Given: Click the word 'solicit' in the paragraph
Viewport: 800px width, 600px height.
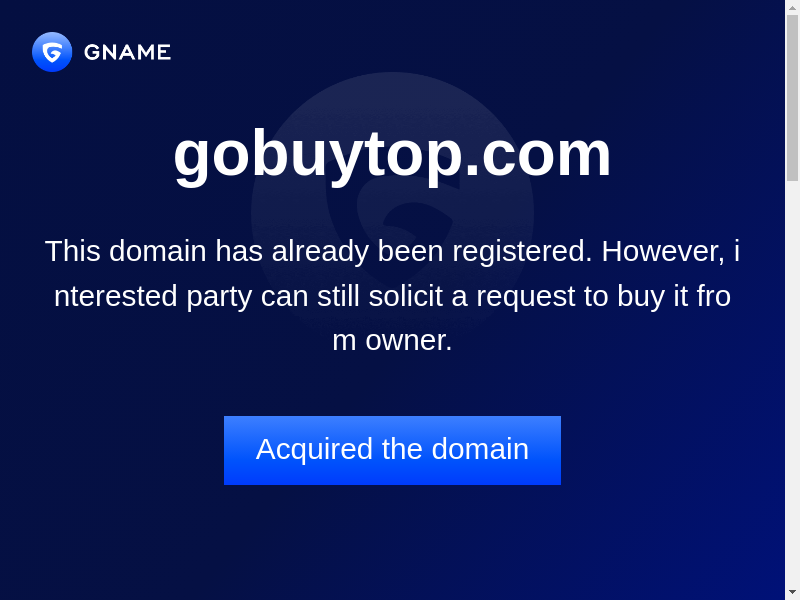Looking at the screenshot, I should [406, 296].
